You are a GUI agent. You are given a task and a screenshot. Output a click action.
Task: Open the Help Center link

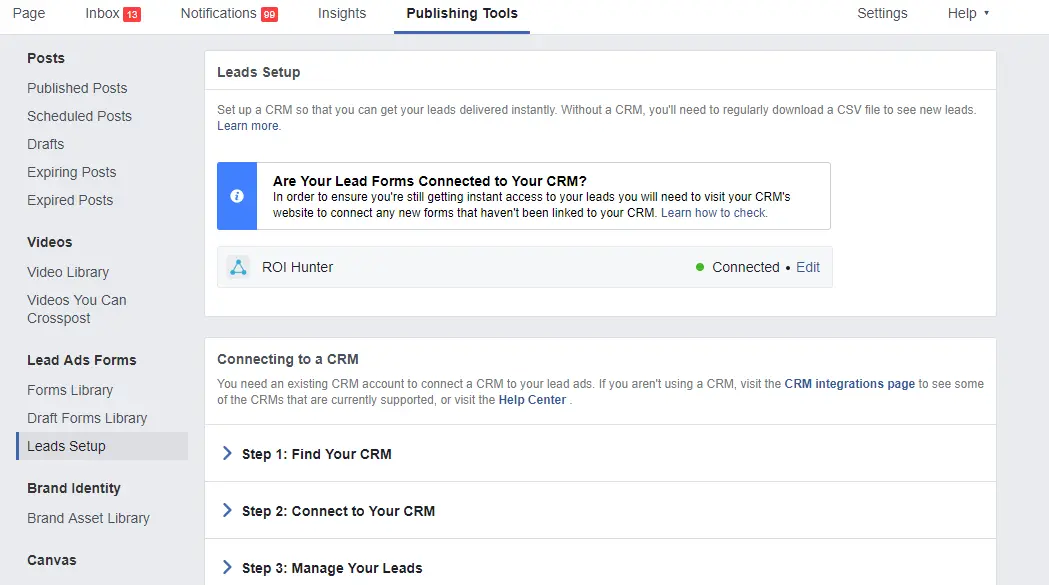tap(531, 399)
